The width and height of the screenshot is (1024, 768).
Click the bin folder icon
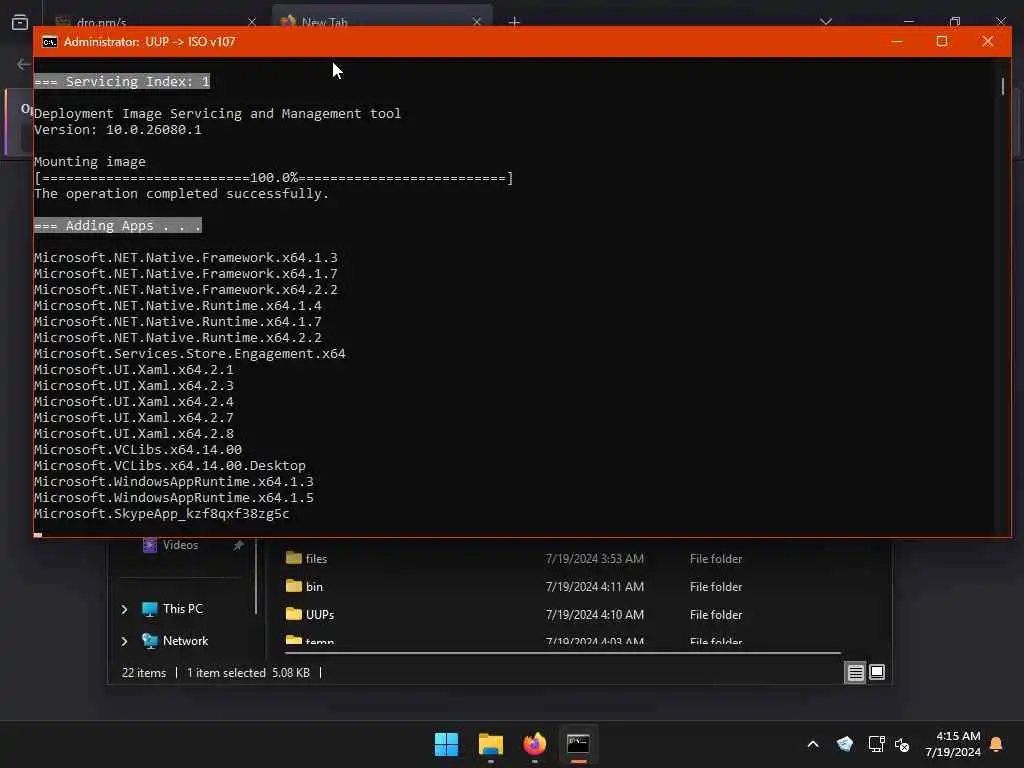294,586
